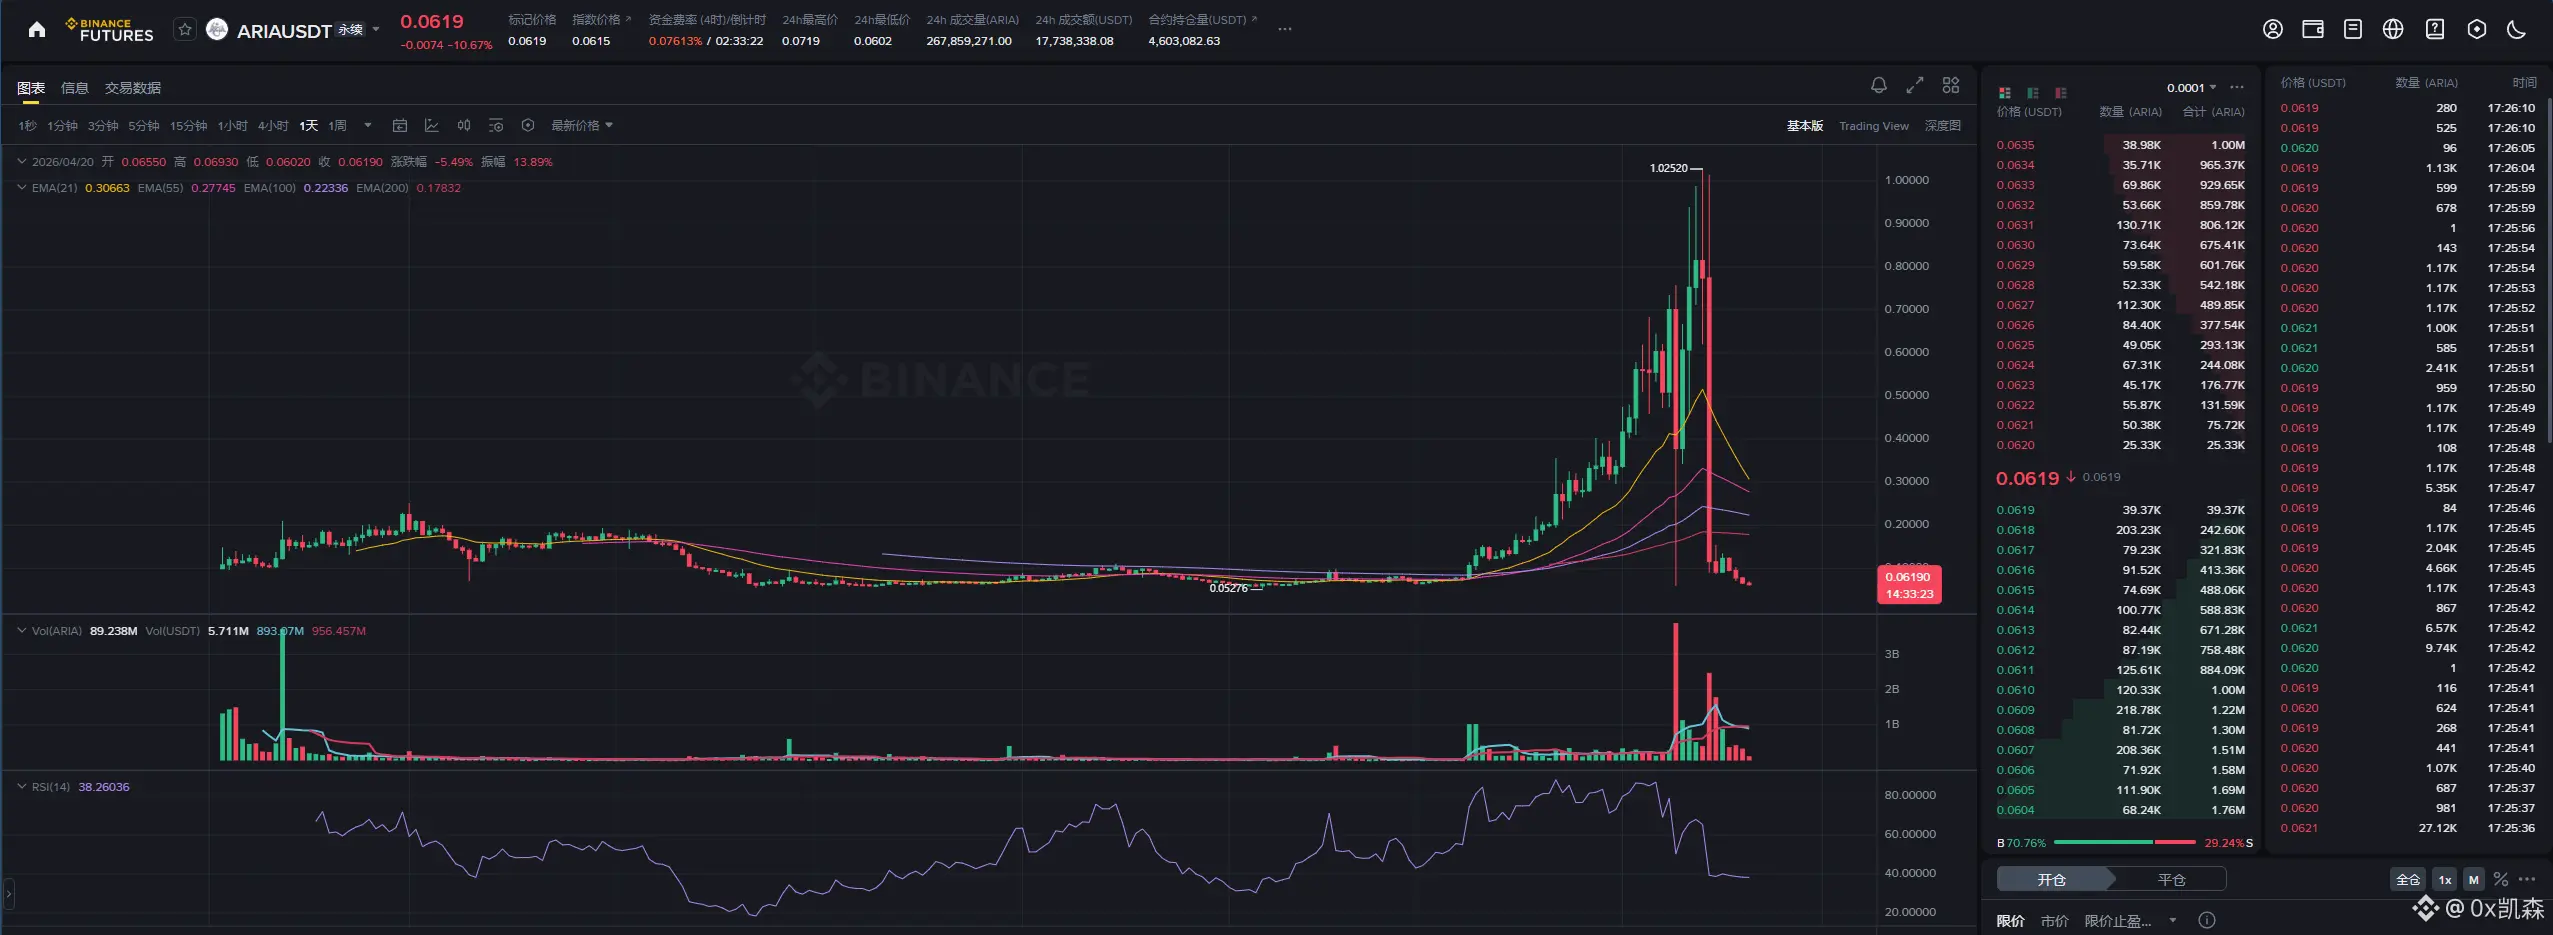The width and height of the screenshot is (2553, 935).
Task: Collapse the RSI(14) indicator legend
Action: pyautogui.click(x=22, y=787)
